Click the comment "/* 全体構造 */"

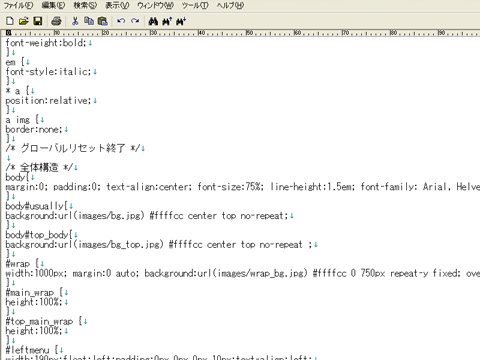[39, 167]
